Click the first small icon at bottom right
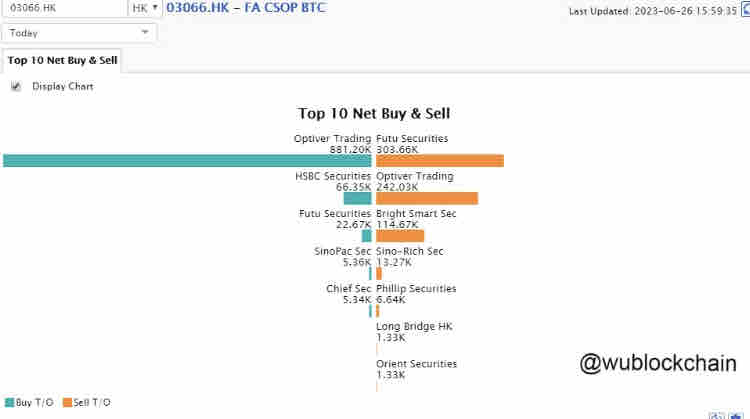Screen dimensions: 750x419 click(x=717, y=415)
